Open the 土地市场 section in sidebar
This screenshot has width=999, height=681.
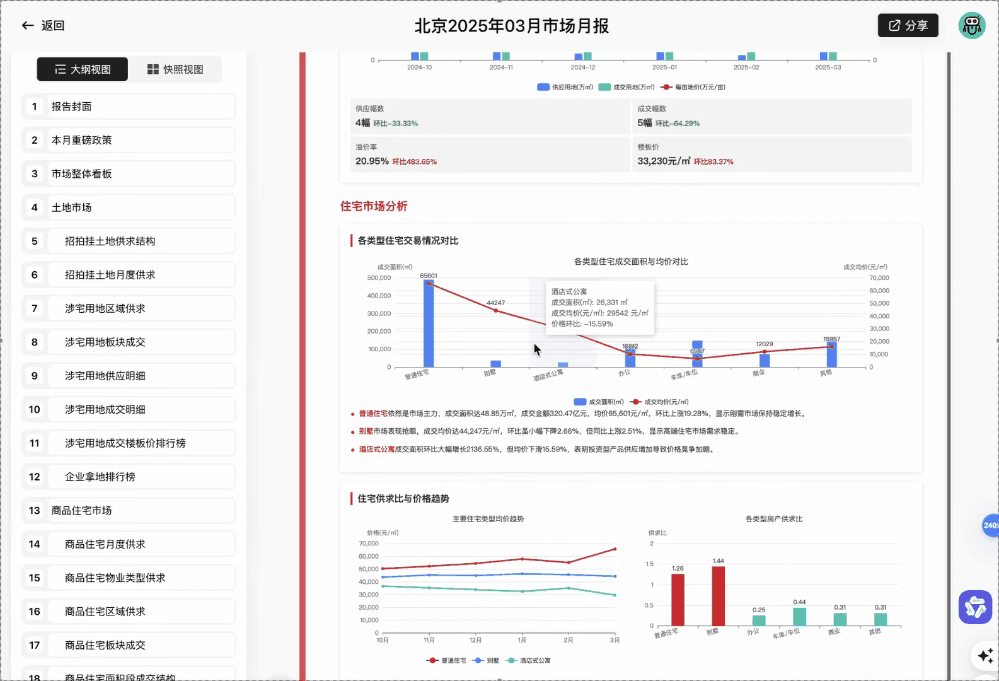click(x=128, y=207)
